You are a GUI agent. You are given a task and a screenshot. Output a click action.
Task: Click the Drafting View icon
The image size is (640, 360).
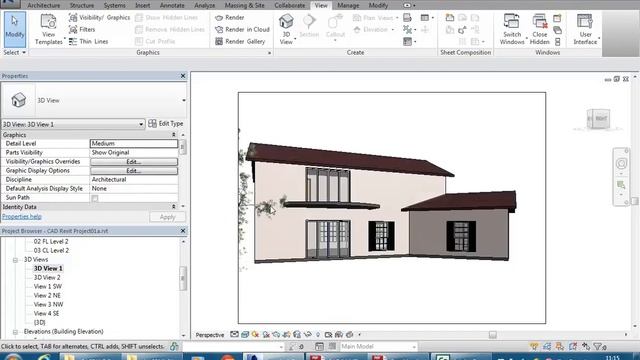tap(407, 18)
